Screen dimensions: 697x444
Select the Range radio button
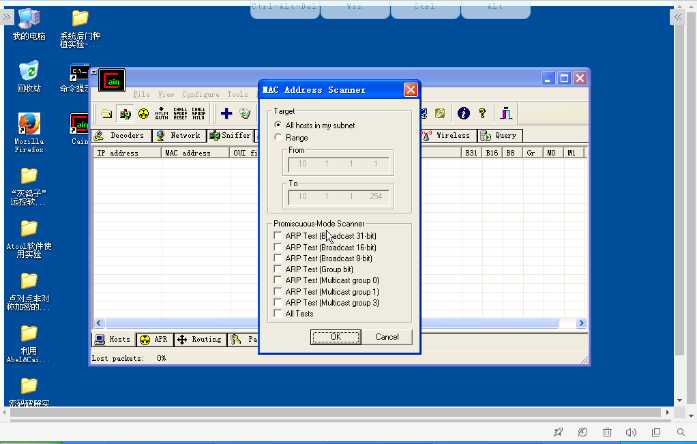click(278, 138)
